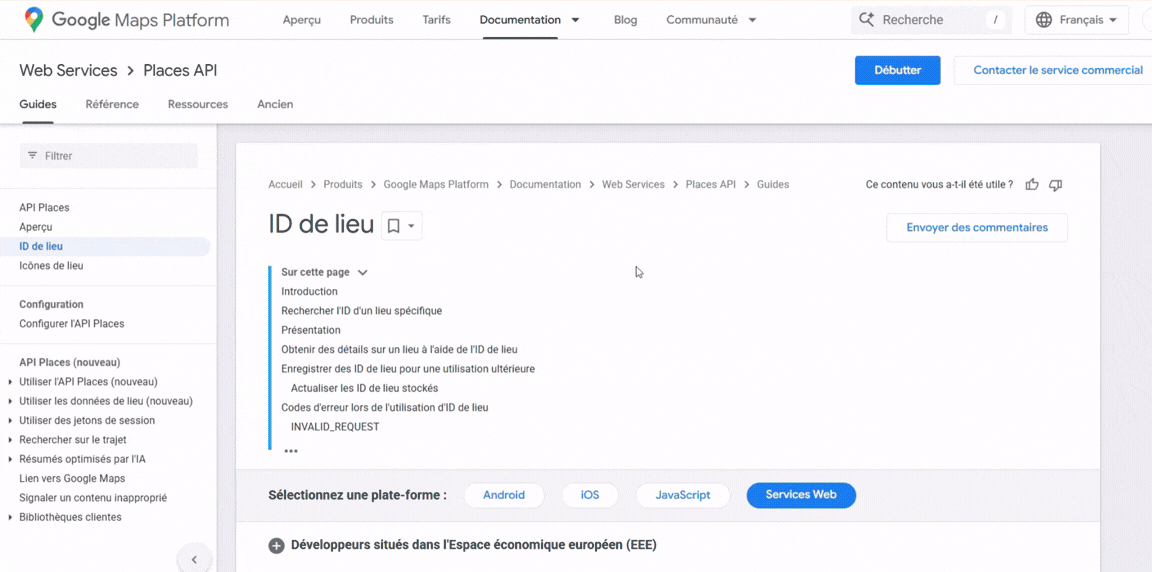Click the search magnifier icon
Screen dimensions: 1152x572
tap(866, 20)
